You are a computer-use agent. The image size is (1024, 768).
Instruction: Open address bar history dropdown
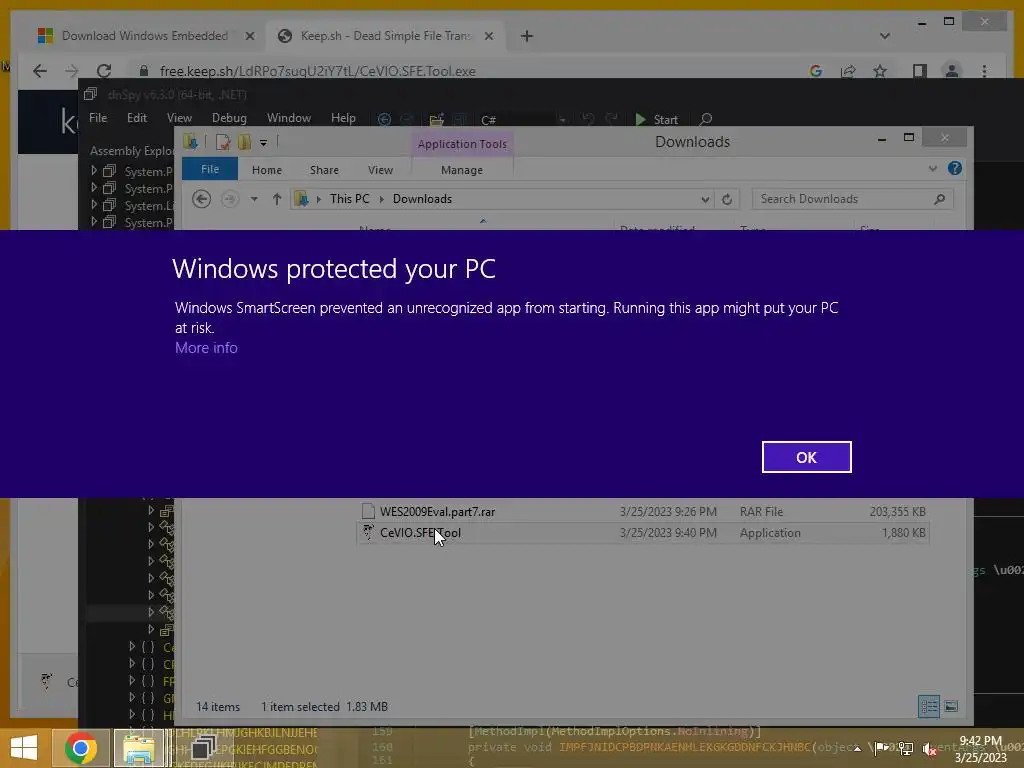click(705, 199)
